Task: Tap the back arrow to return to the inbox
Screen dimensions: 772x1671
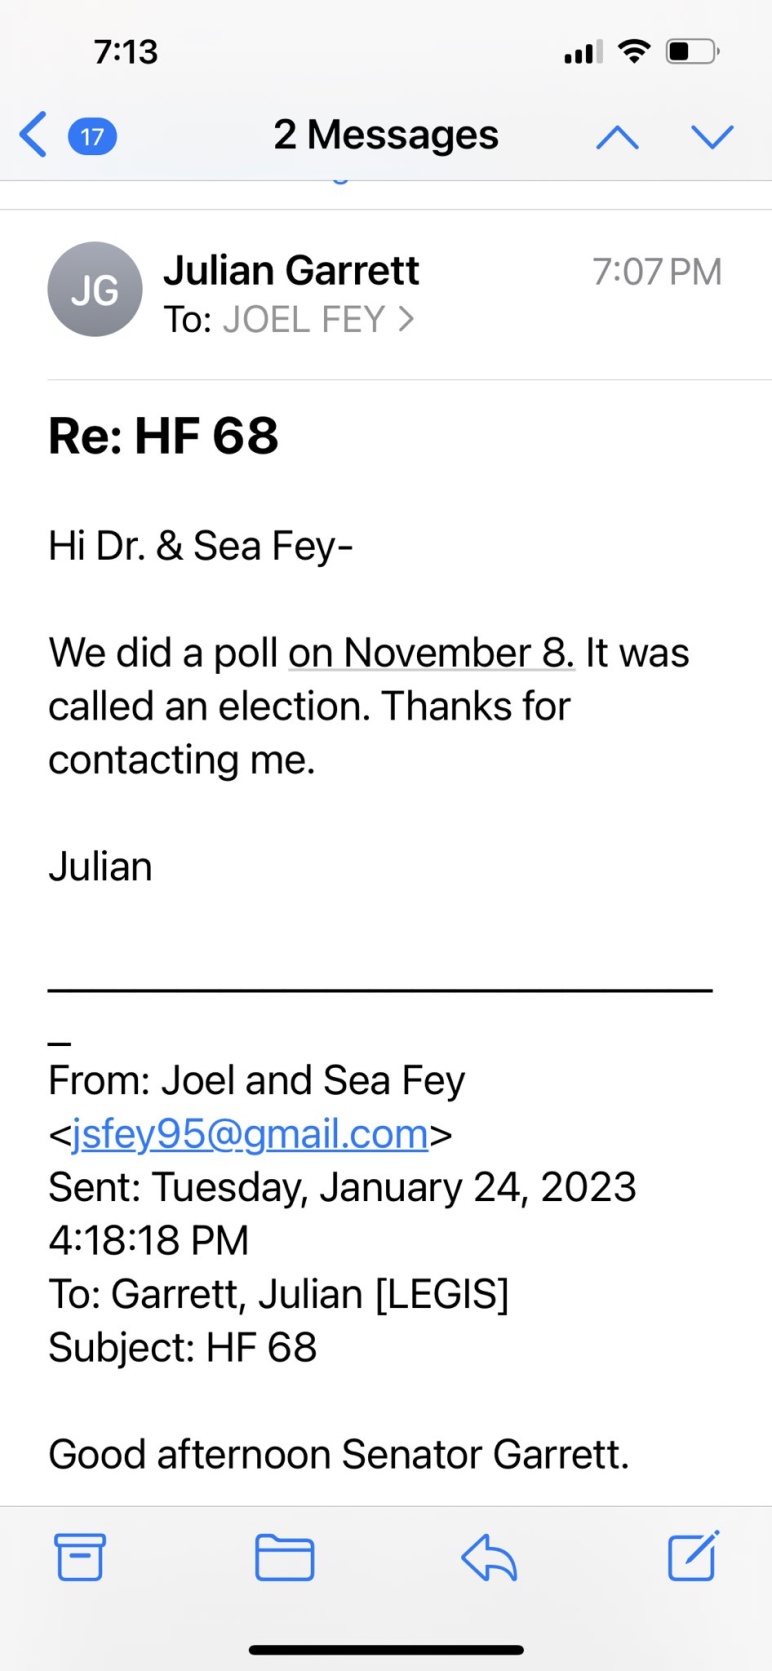Action: (33, 135)
